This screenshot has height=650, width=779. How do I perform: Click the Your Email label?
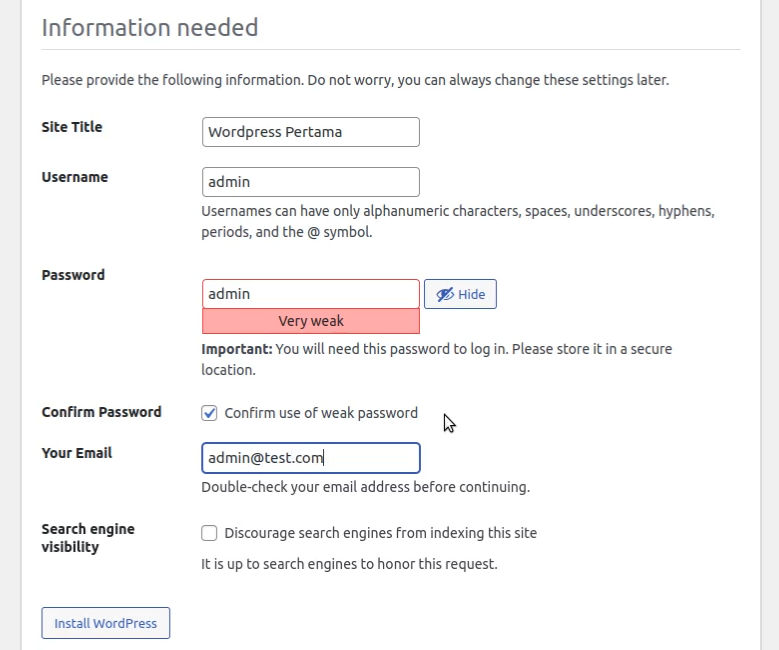(77, 453)
